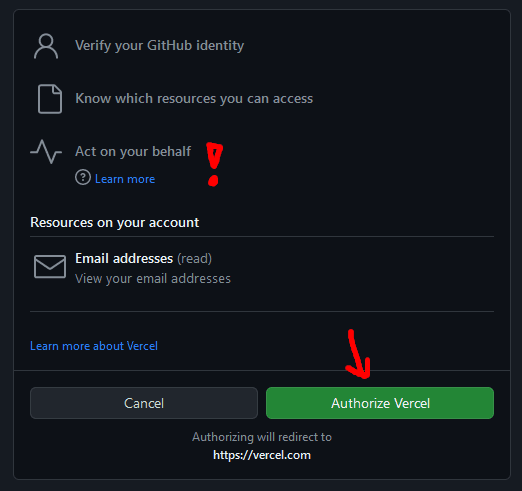Click the envelope email icon
522x491 pixels.
(x=50, y=266)
